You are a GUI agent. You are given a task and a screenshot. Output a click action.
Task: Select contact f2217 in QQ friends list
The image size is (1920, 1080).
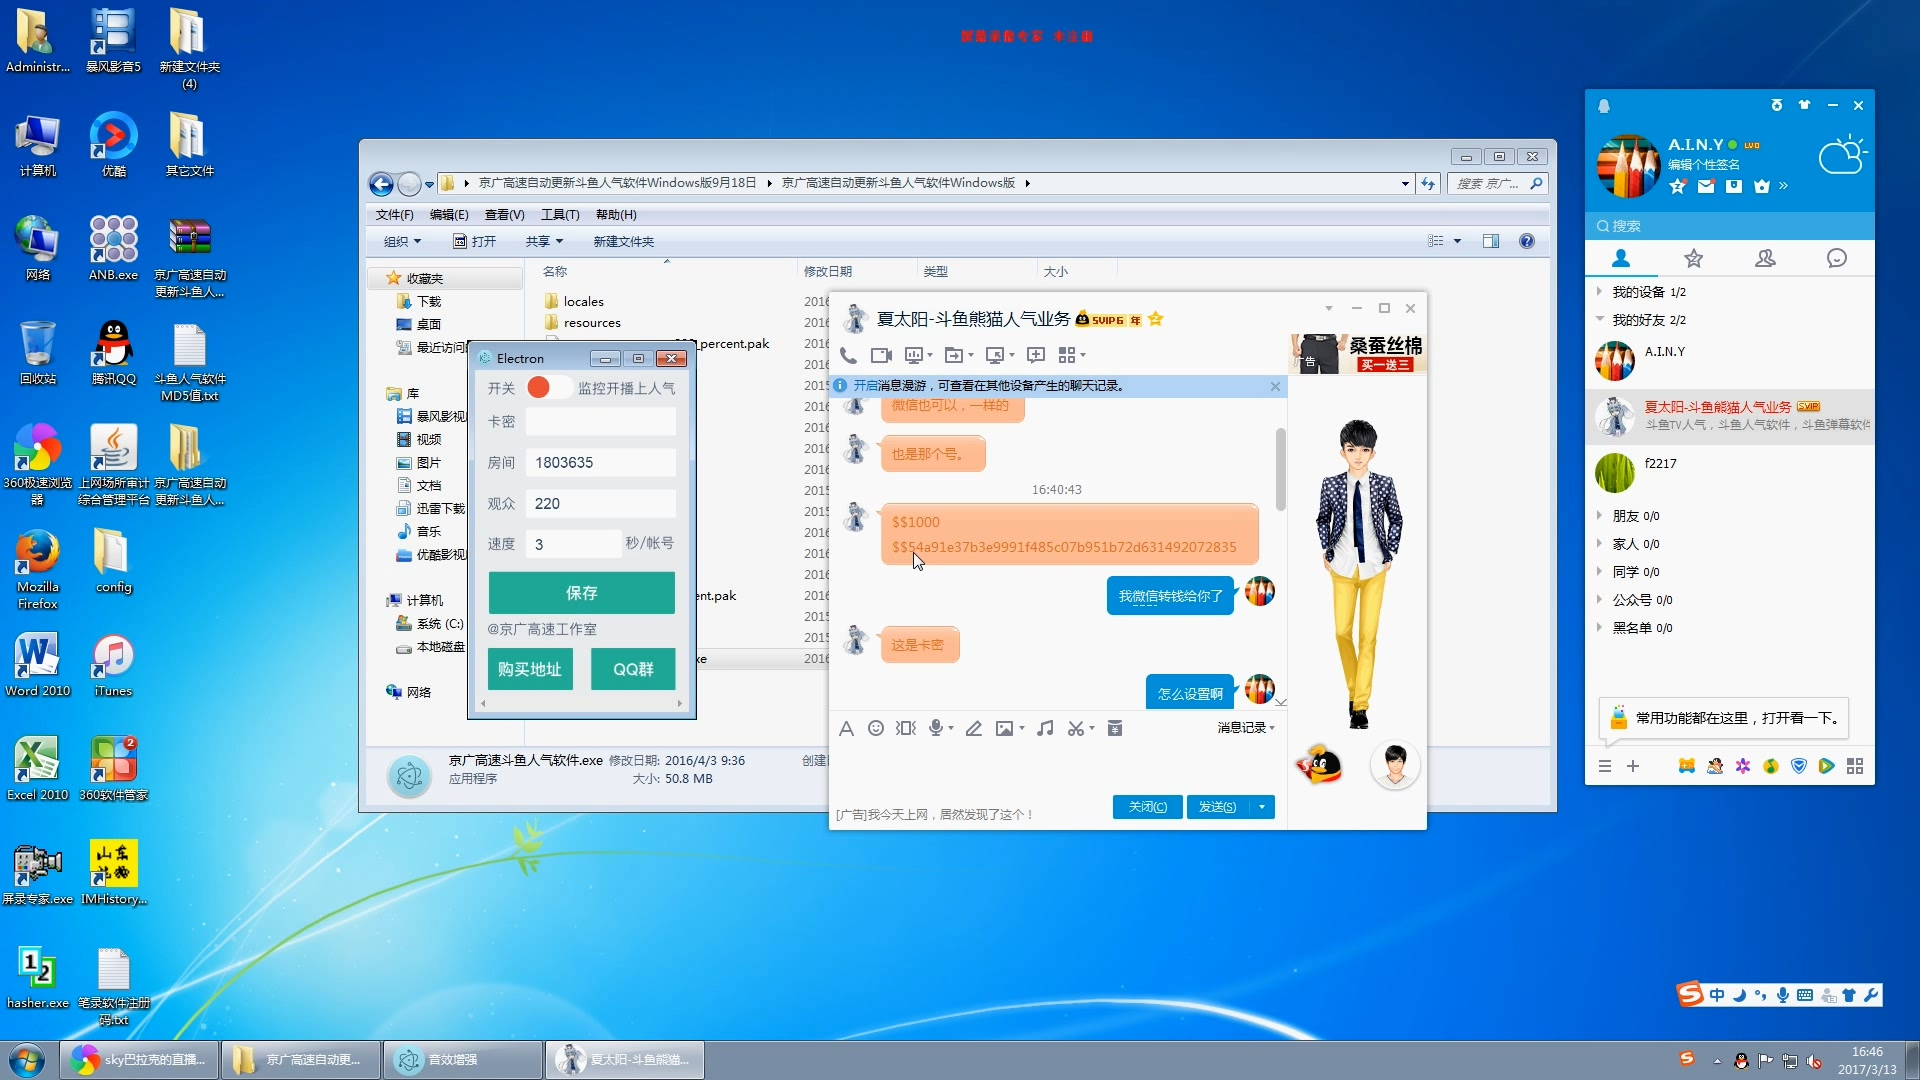1730,473
